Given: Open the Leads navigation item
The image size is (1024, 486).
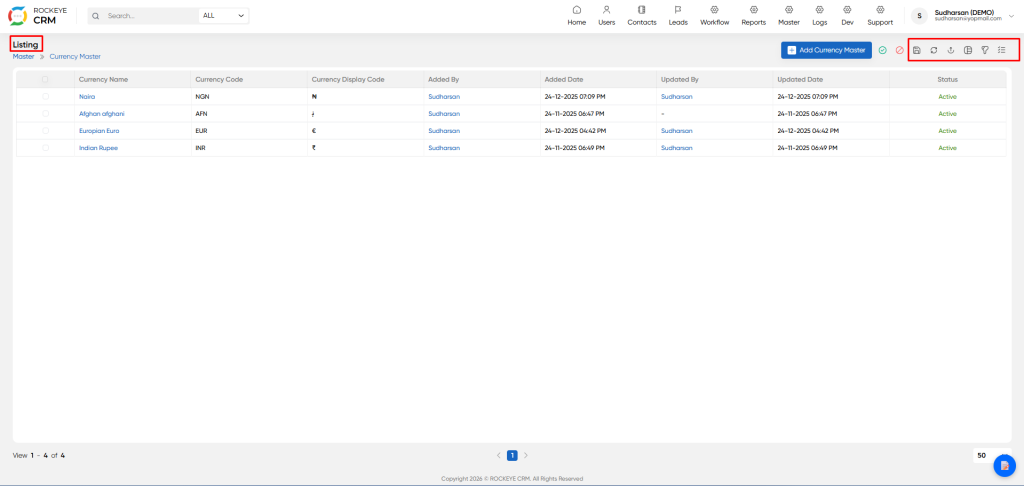Looking at the screenshot, I should tap(678, 16).
